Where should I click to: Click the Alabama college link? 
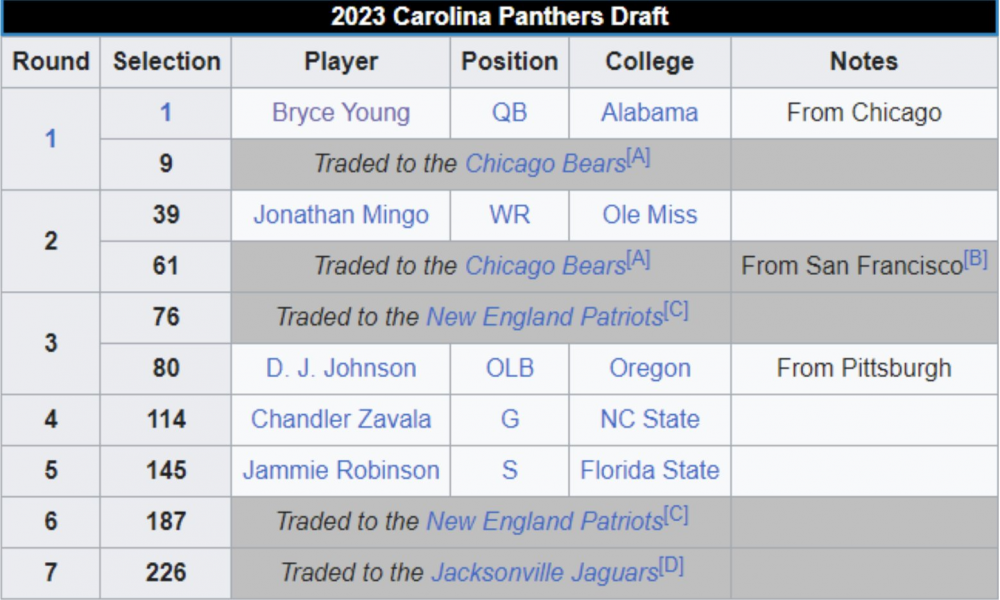click(x=649, y=113)
